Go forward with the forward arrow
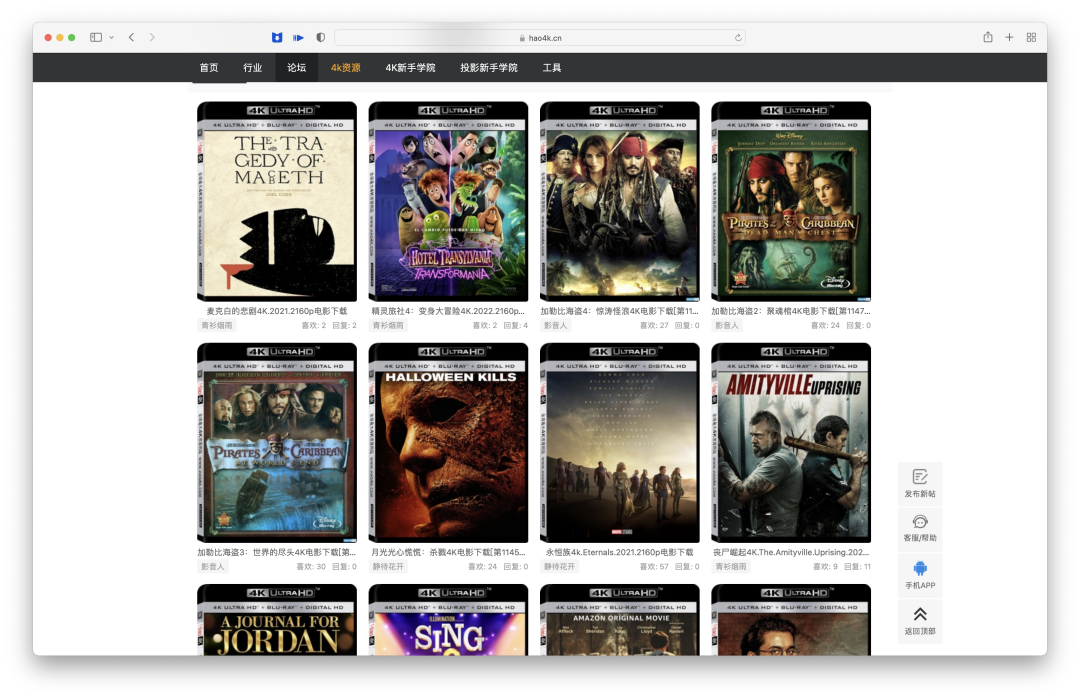 pos(152,37)
